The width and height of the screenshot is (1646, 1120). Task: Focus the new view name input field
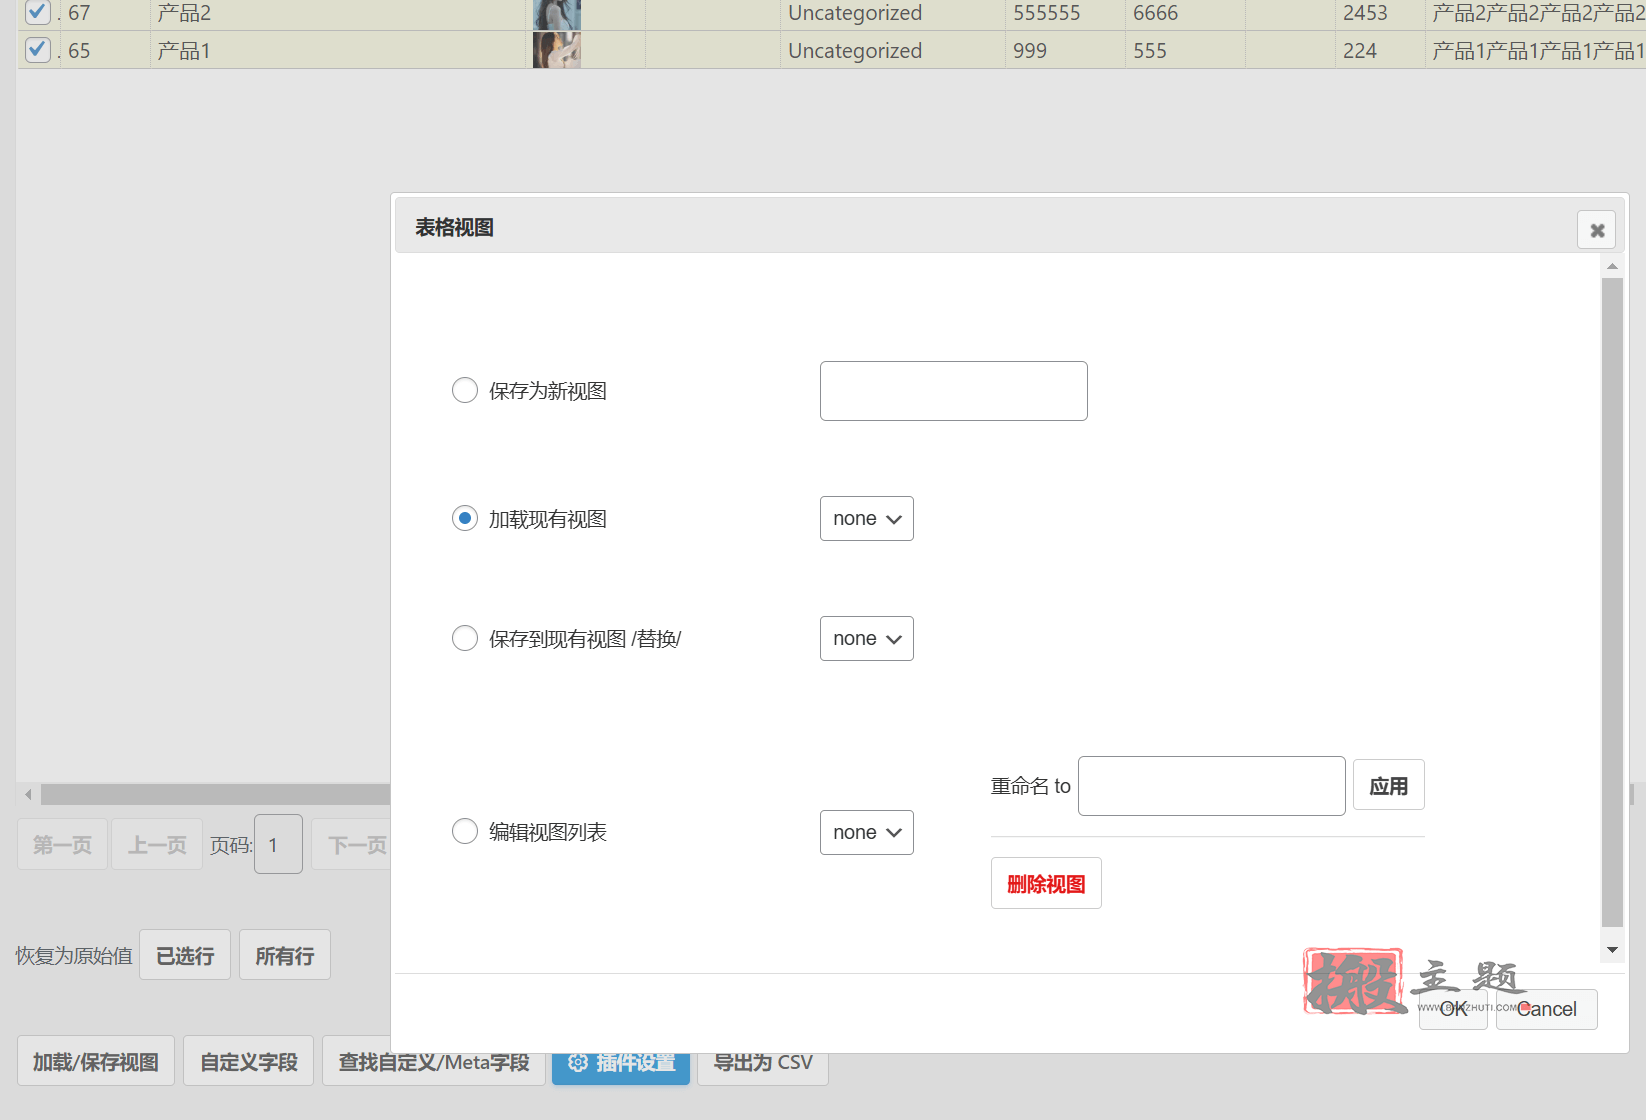954,391
